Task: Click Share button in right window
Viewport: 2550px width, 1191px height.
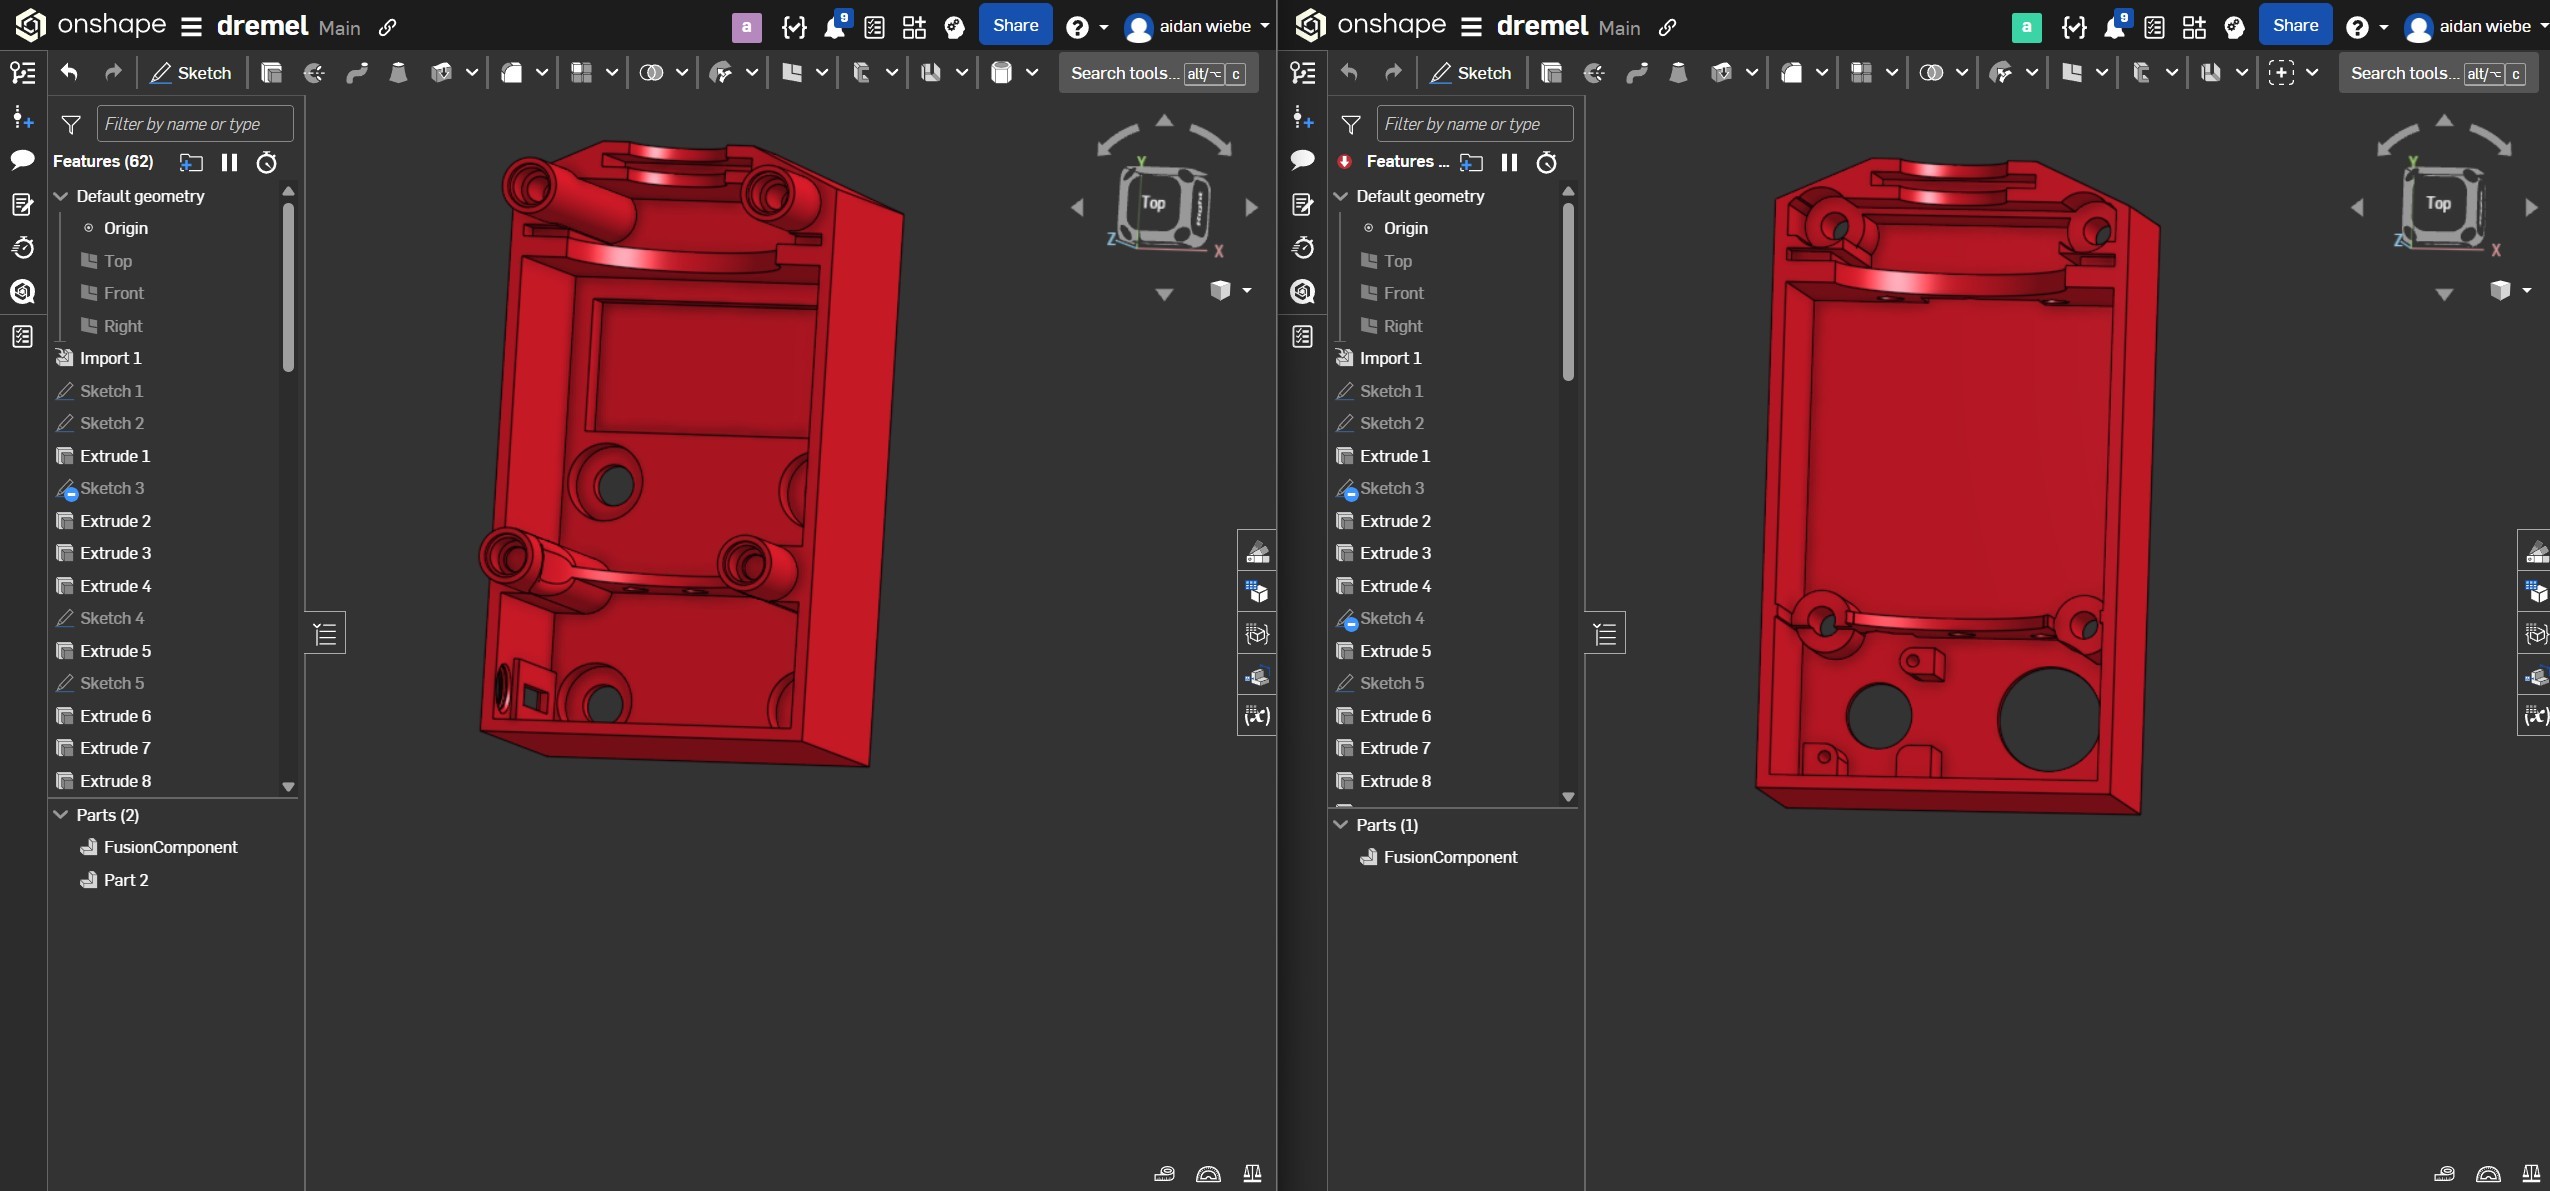Action: pyautogui.click(x=2295, y=26)
